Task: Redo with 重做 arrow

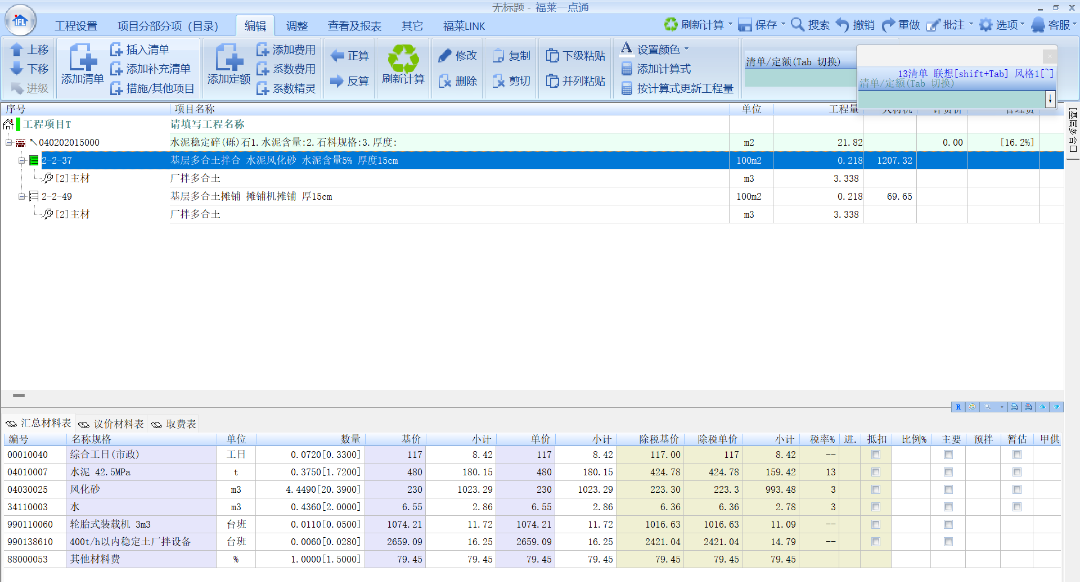Action: pos(901,25)
